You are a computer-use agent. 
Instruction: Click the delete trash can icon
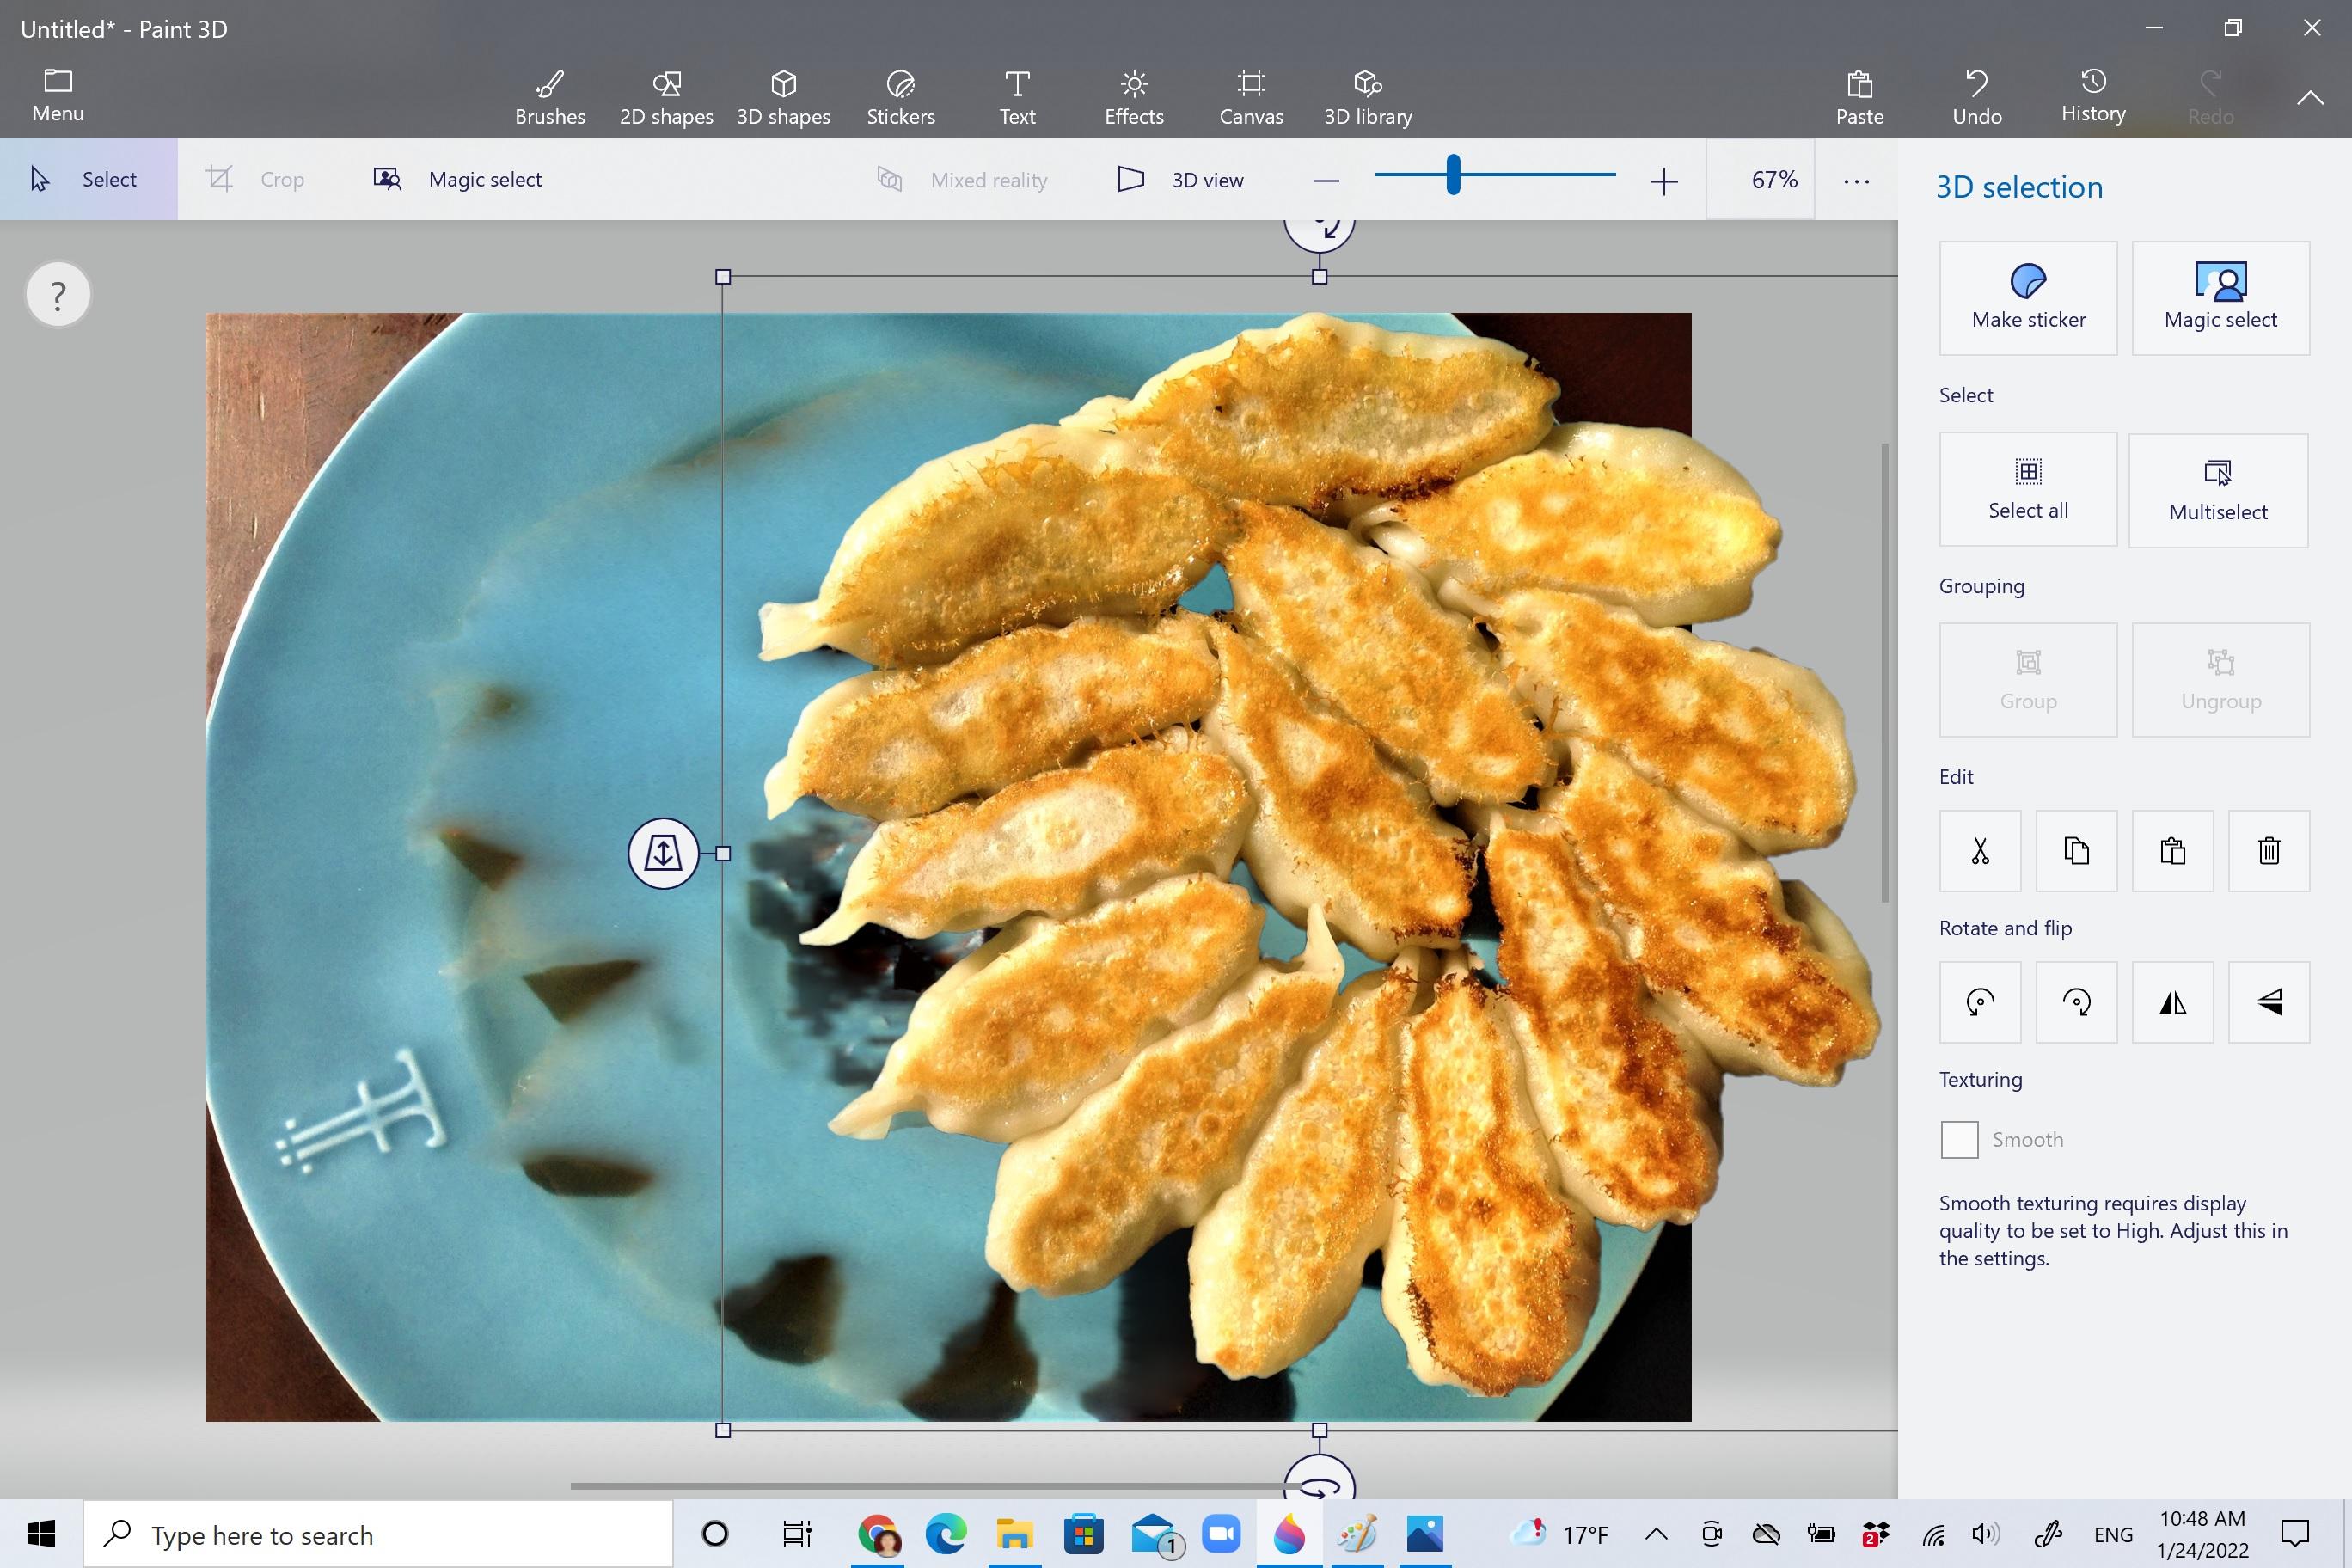(x=2268, y=851)
